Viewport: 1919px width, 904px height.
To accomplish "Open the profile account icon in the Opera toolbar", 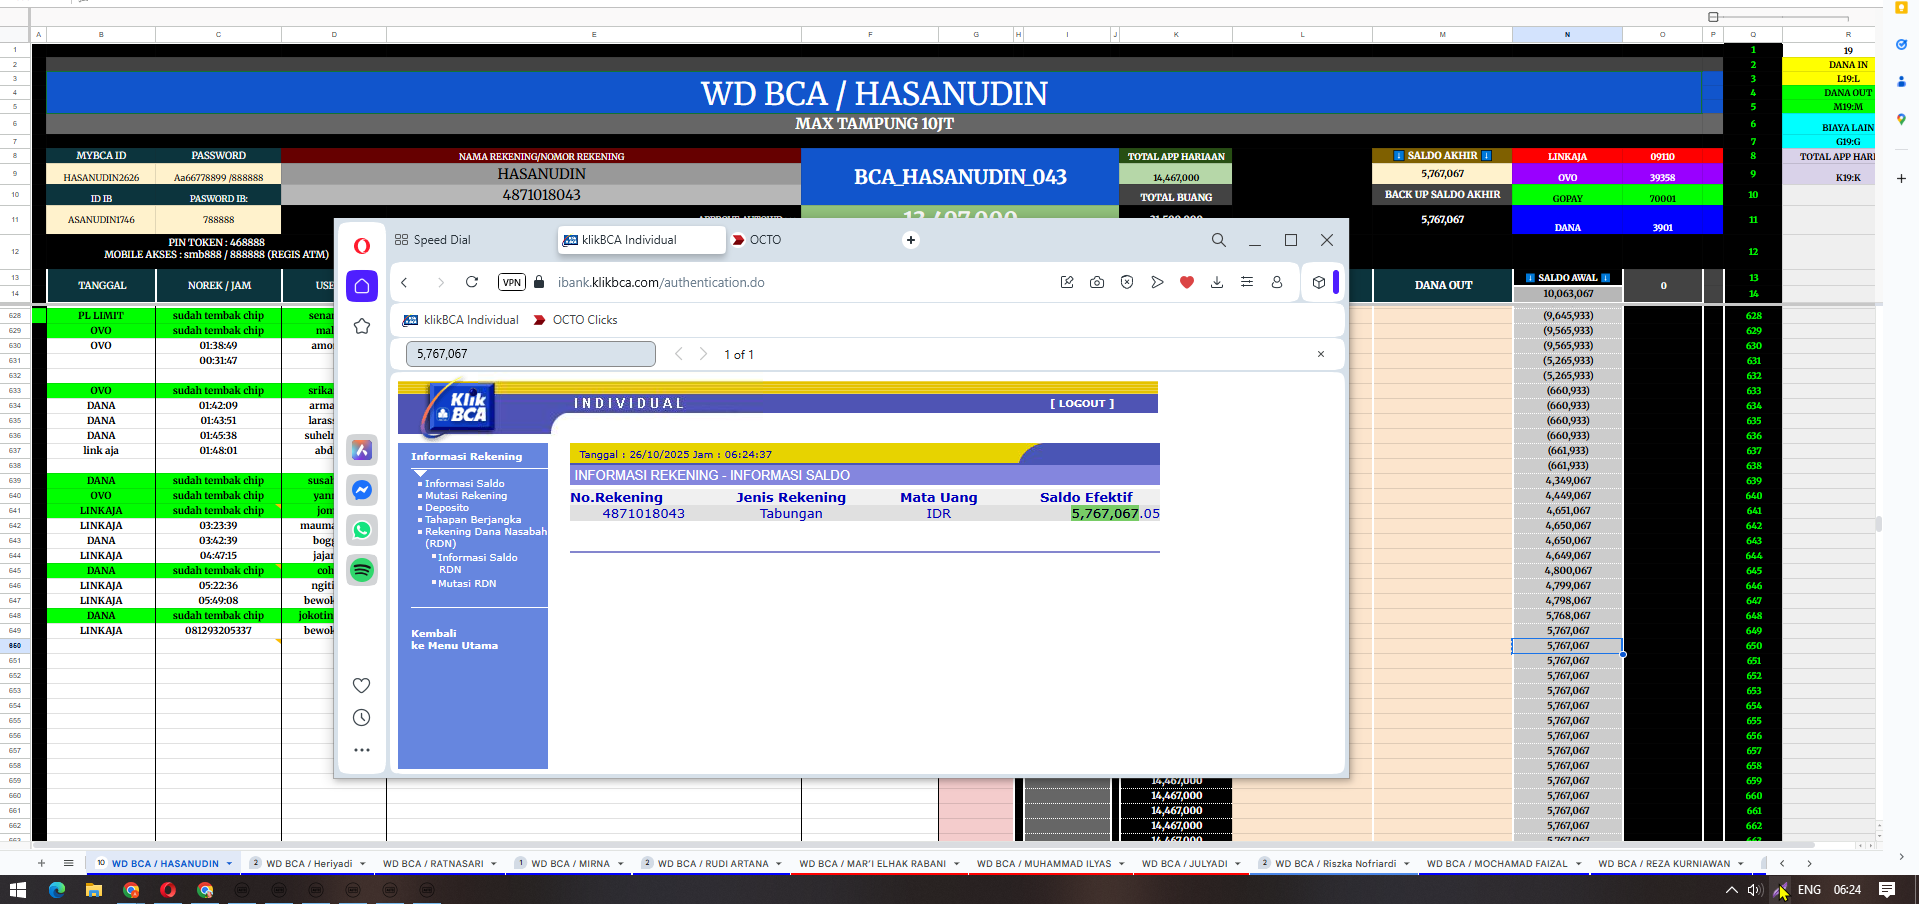I will (x=1277, y=282).
